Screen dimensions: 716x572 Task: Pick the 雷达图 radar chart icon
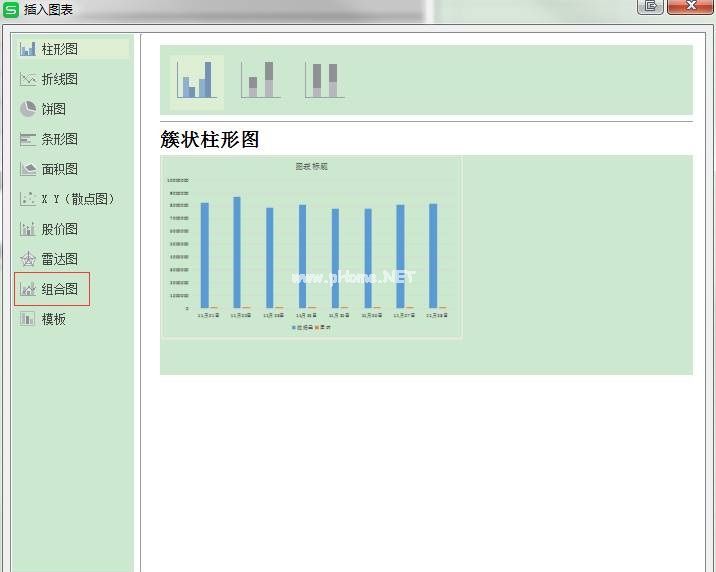click(28, 259)
